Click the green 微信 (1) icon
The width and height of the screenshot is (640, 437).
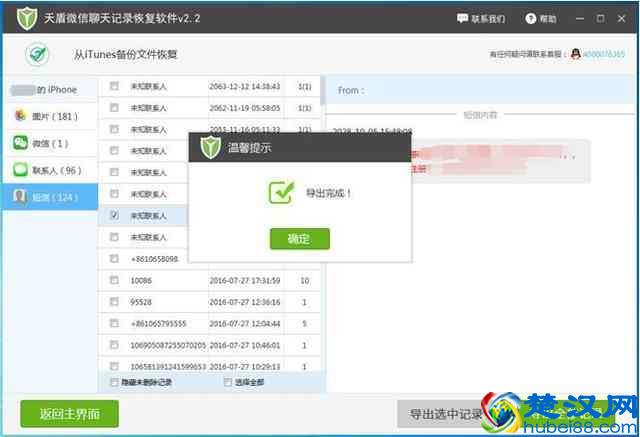[x=20, y=143]
